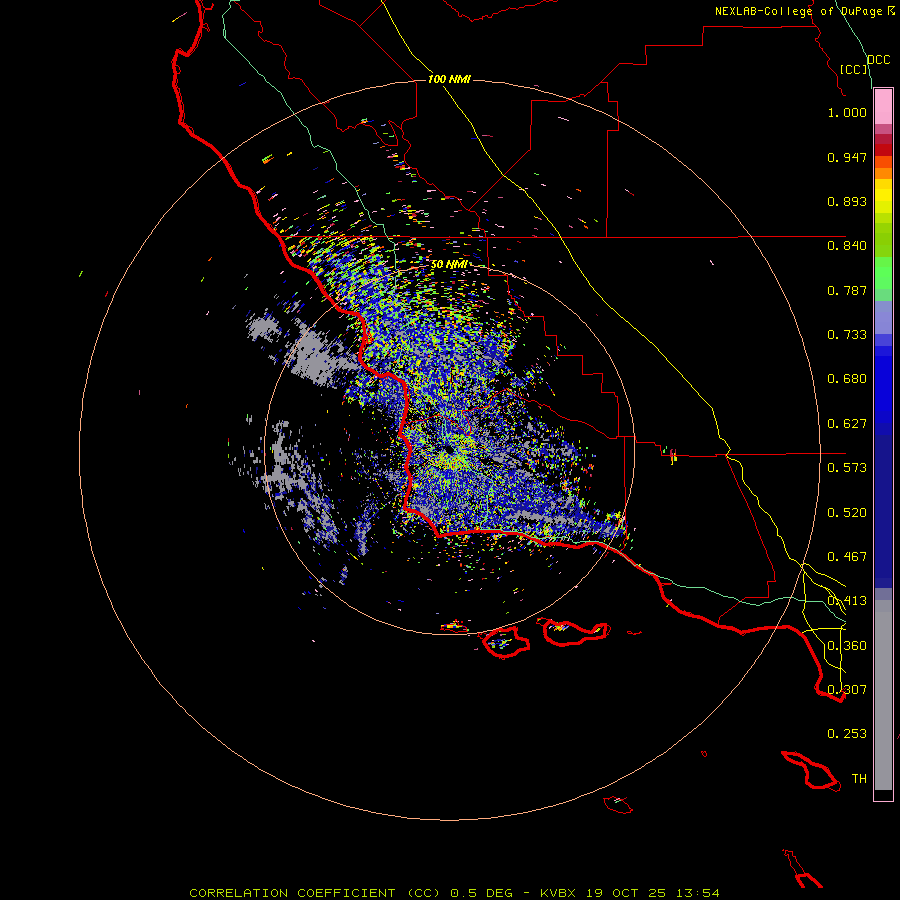Select the 0.893 legend value
This screenshot has height=900, width=900.
(847, 201)
